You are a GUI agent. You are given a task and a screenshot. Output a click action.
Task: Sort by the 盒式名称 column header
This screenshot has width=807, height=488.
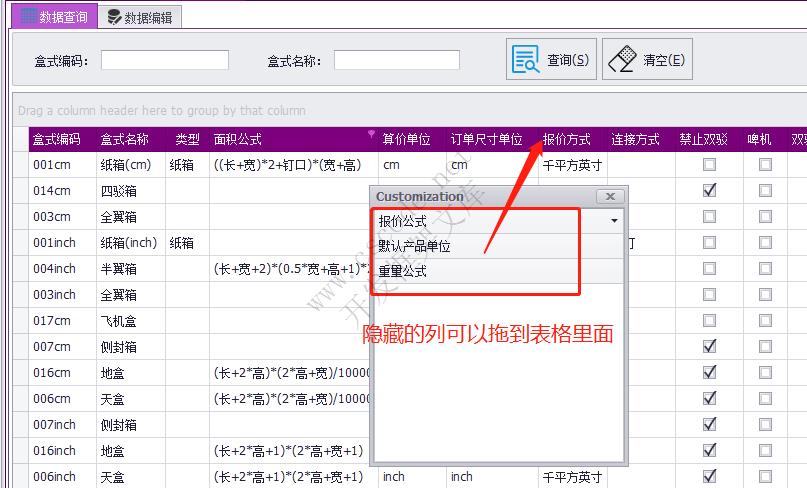coord(131,140)
